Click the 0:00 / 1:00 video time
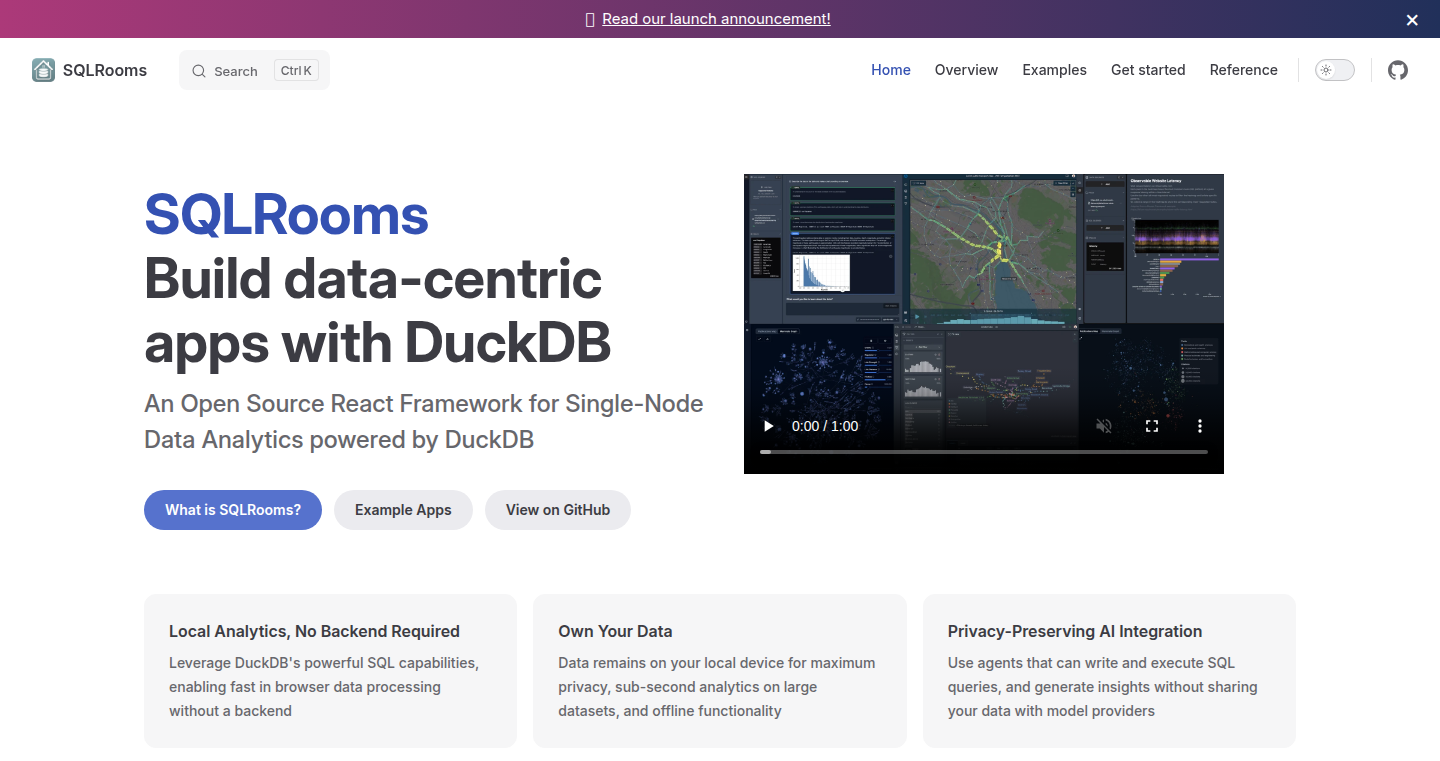 (825, 426)
